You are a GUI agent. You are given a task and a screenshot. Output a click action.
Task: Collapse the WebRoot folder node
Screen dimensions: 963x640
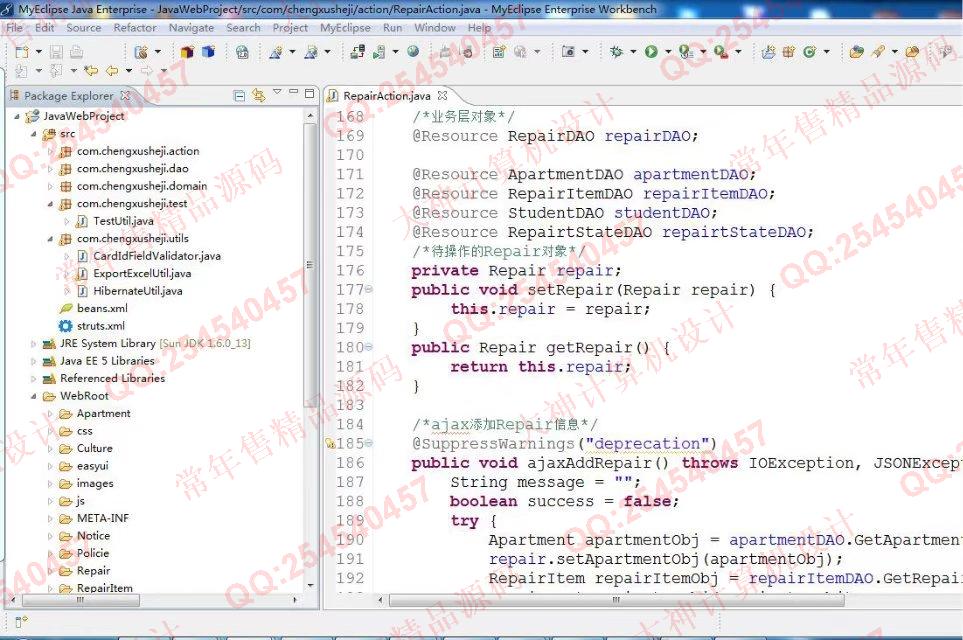click(x=33, y=396)
